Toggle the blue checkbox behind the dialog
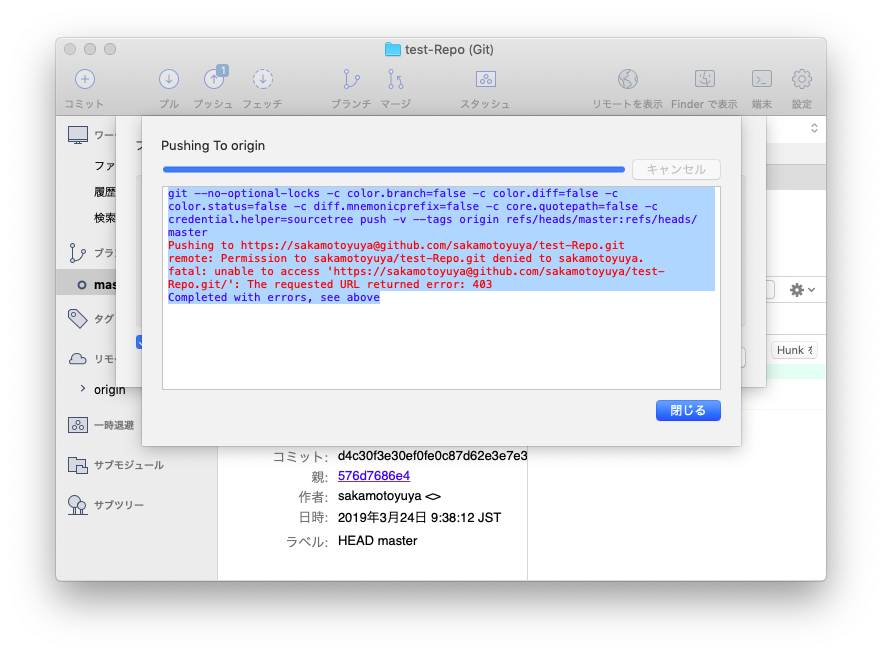 pyautogui.click(x=139, y=342)
